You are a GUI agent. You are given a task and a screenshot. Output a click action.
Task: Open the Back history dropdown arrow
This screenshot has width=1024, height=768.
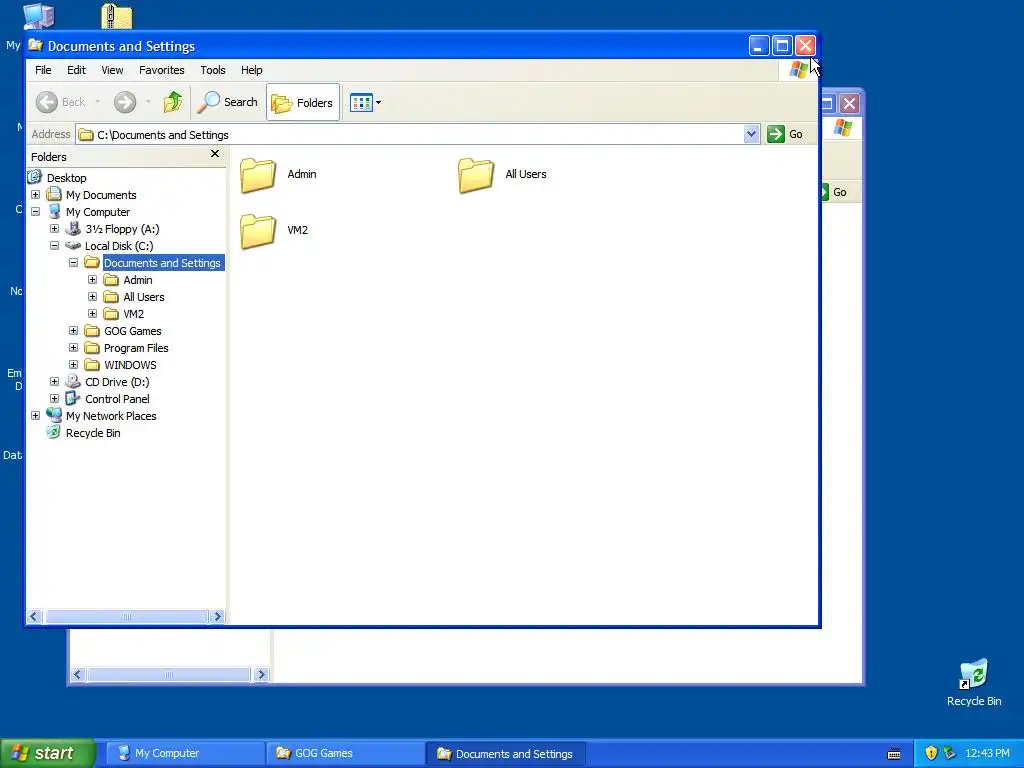point(98,102)
